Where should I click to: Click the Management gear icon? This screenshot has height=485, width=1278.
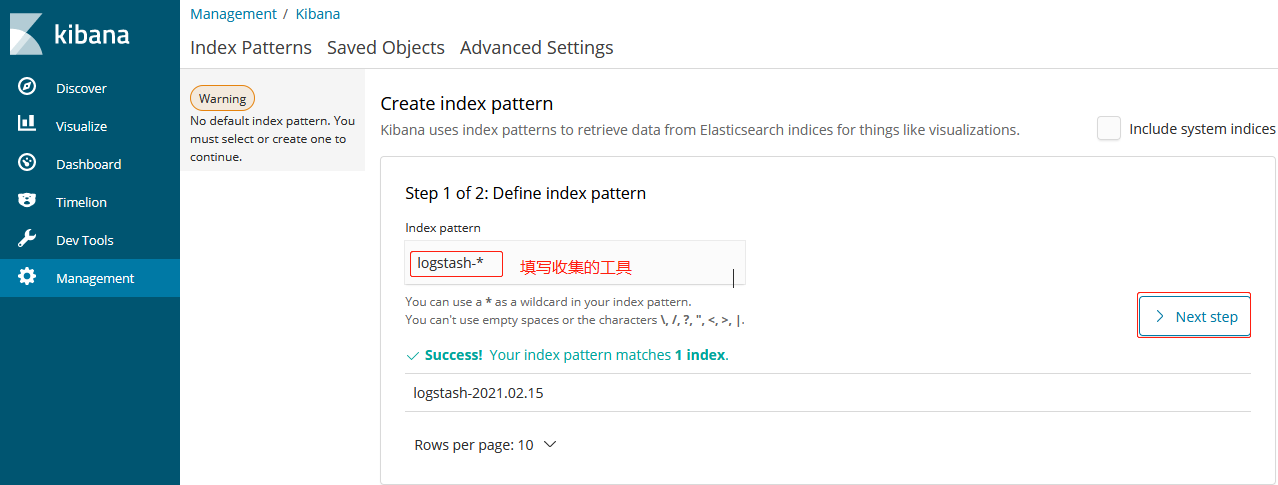pyautogui.click(x=27, y=277)
